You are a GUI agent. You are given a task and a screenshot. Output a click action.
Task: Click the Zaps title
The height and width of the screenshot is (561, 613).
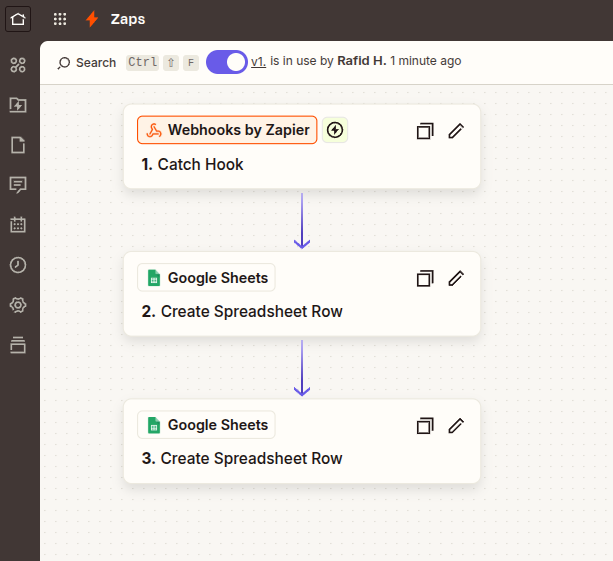point(128,19)
